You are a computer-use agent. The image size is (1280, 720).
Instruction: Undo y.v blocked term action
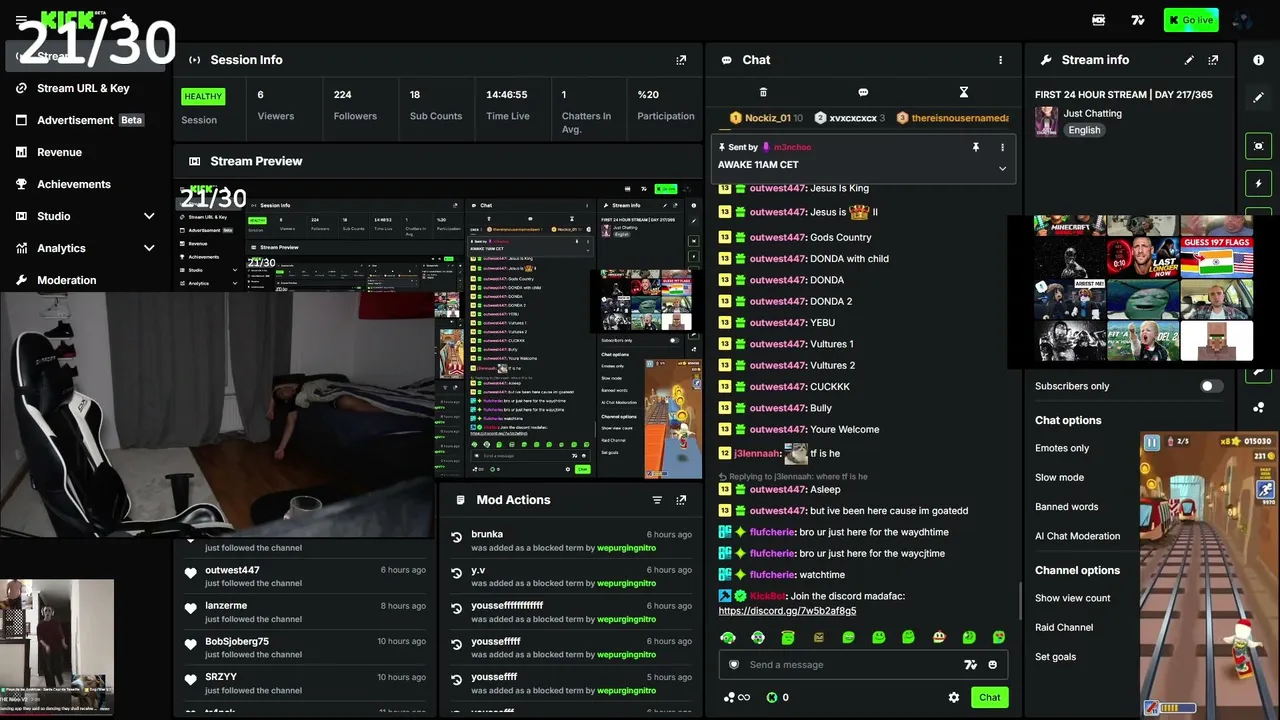457,572
